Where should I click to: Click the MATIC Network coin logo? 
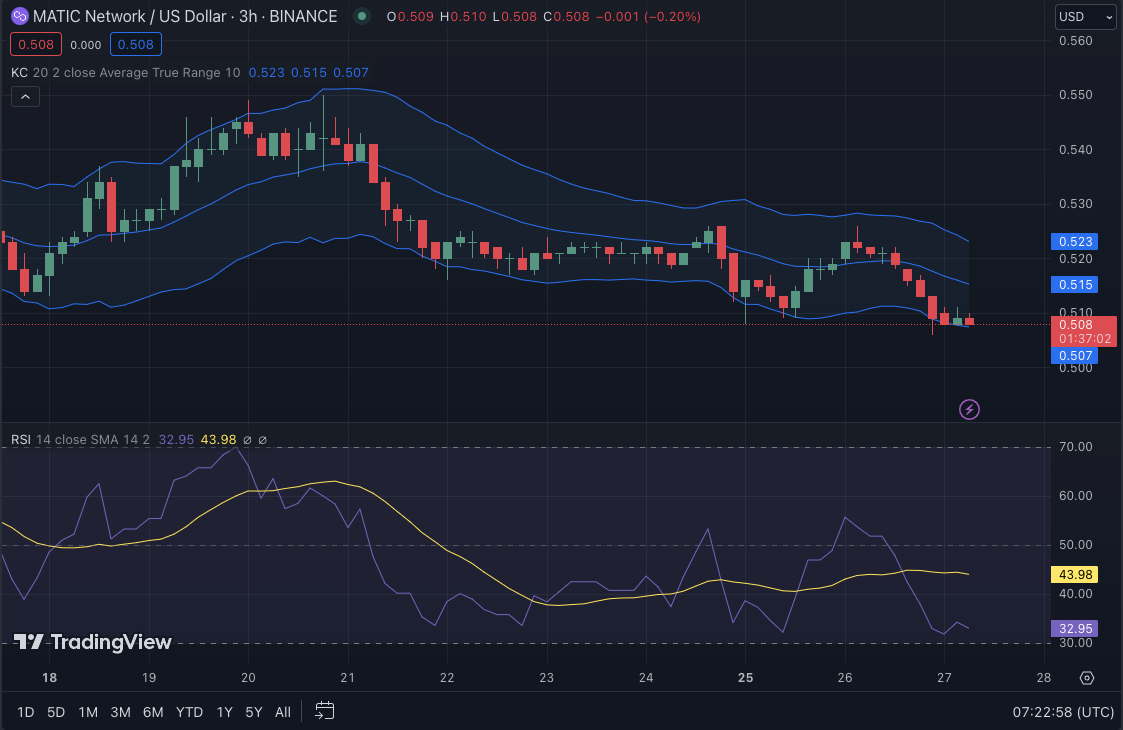(19, 16)
